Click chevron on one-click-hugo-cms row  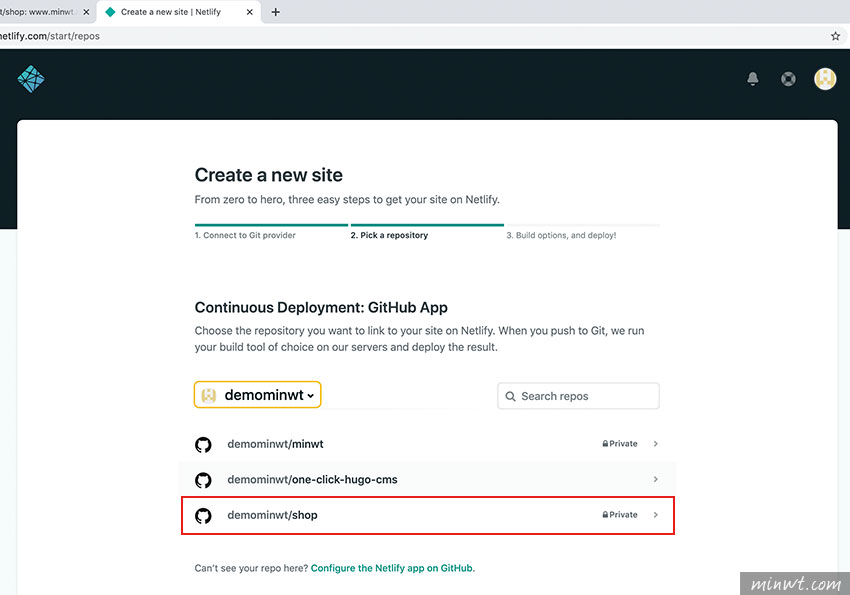655,480
